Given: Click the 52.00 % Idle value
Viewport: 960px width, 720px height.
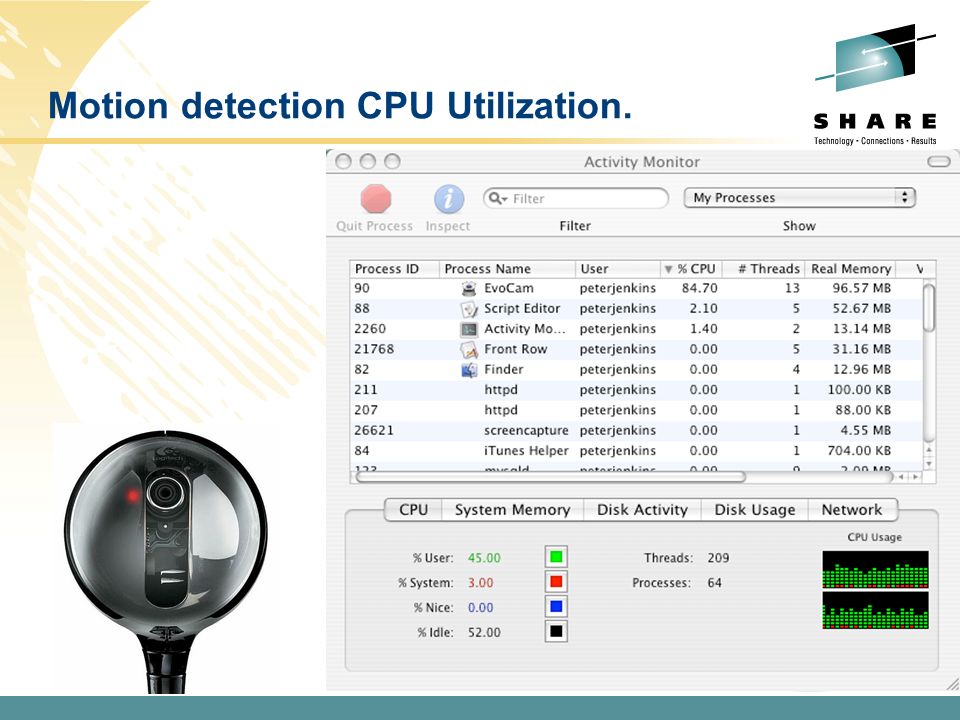Looking at the screenshot, I should coord(484,632).
